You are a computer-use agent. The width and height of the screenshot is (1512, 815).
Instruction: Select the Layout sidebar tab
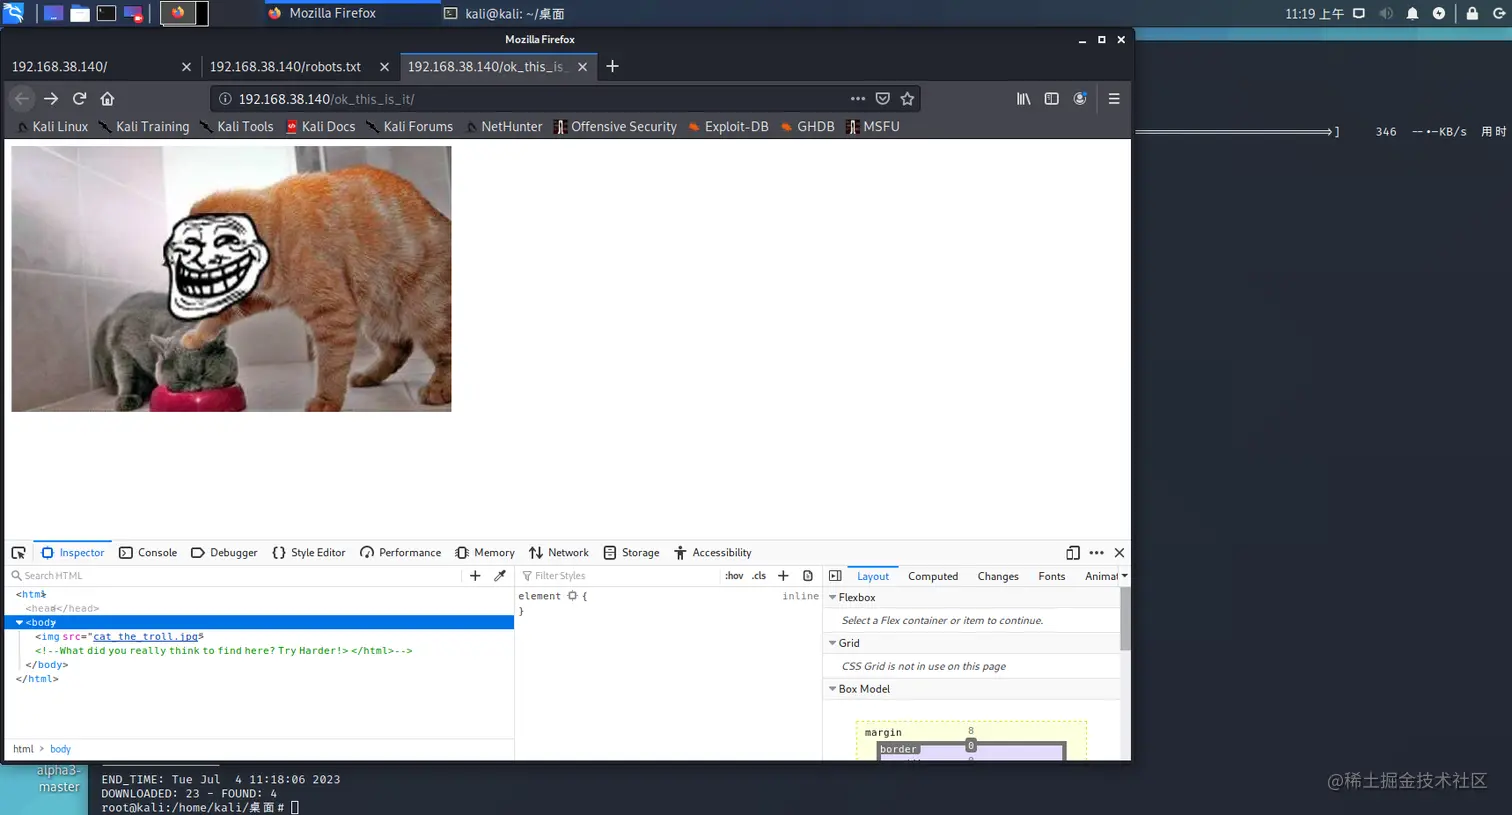873,577
